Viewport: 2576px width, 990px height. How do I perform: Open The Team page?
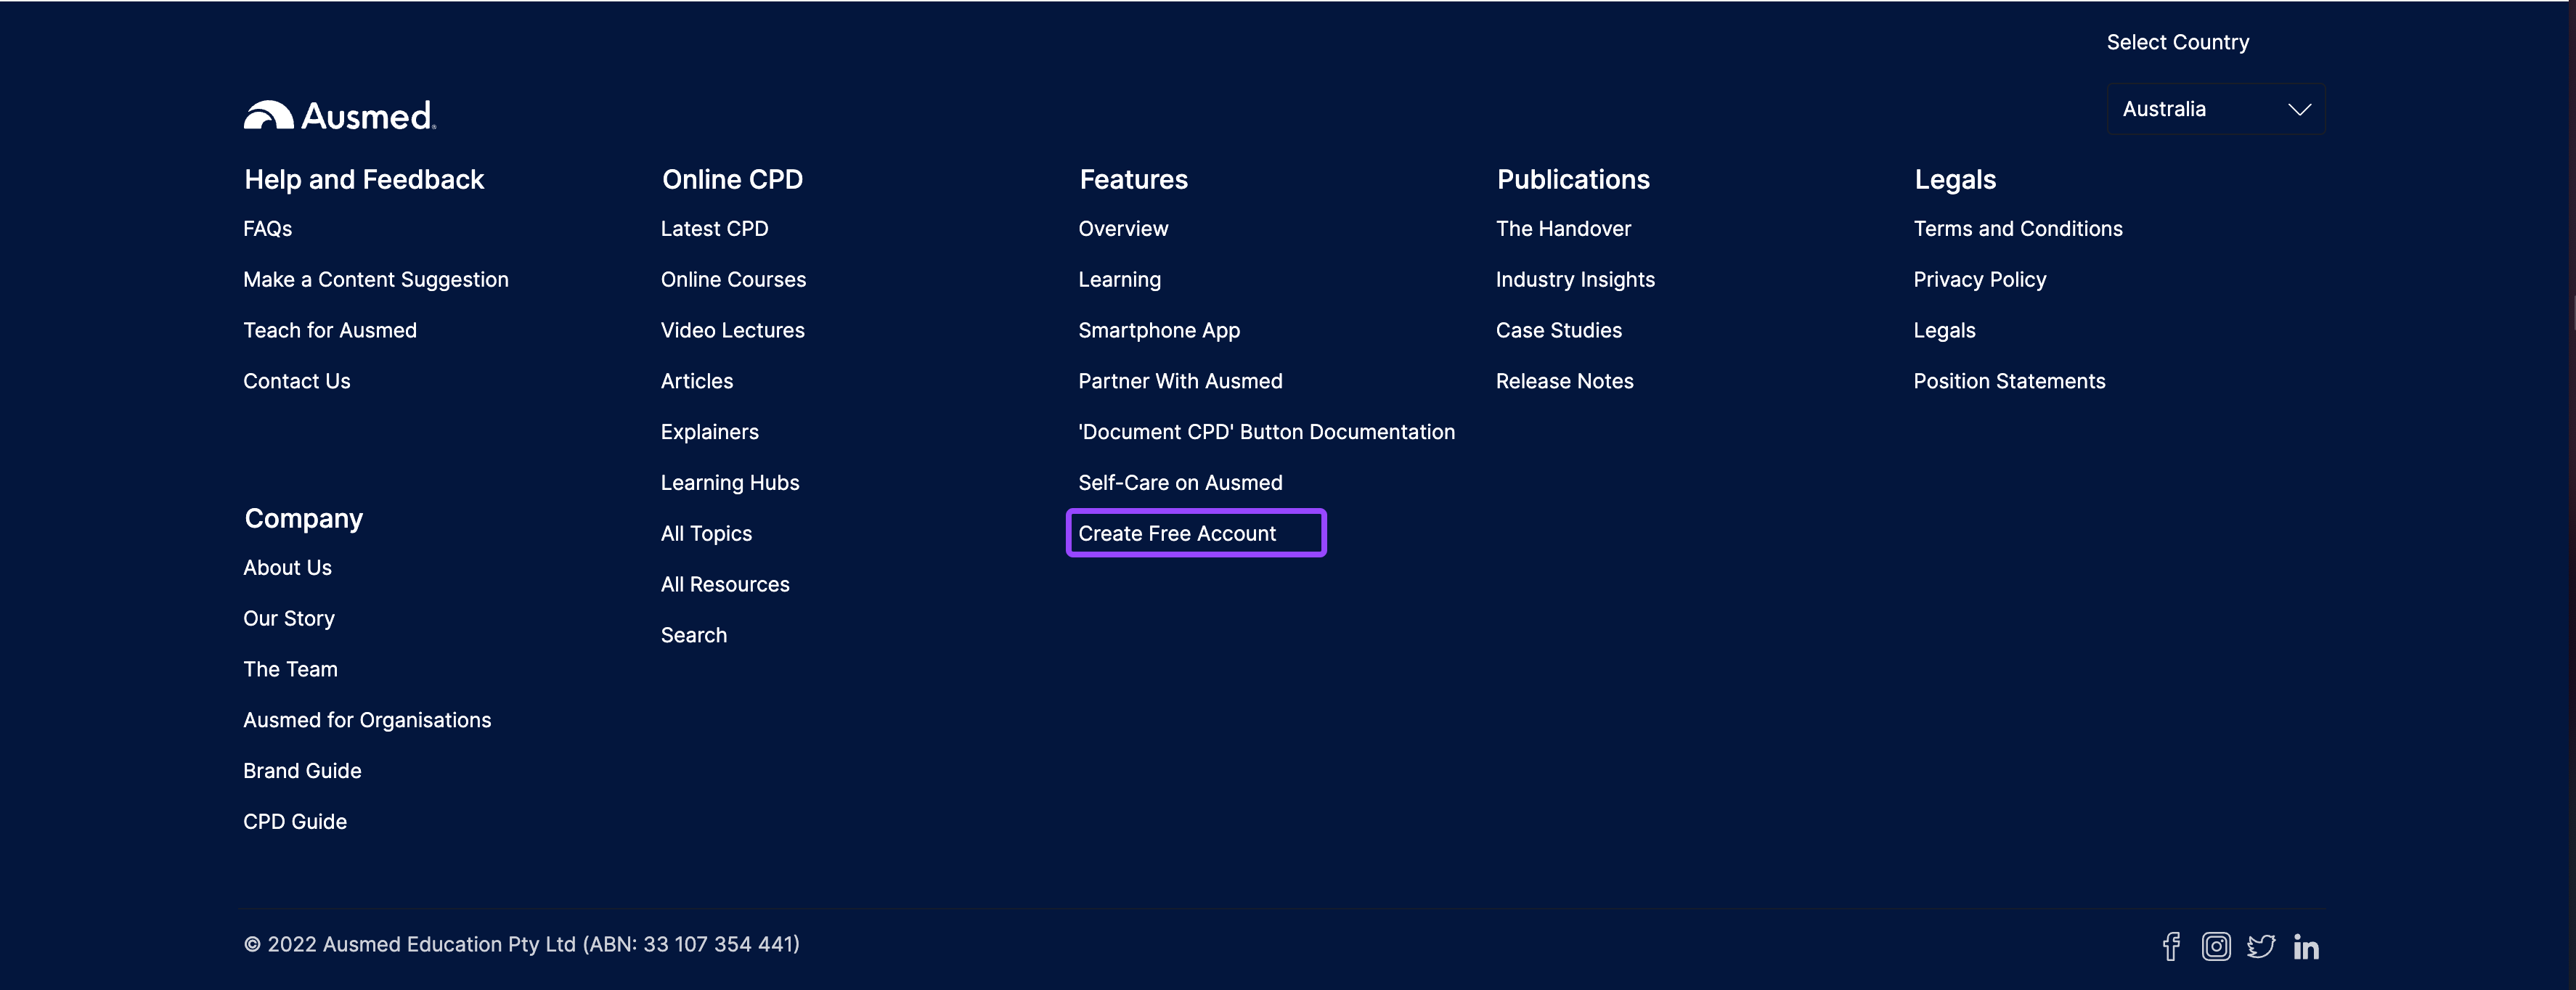coord(291,669)
